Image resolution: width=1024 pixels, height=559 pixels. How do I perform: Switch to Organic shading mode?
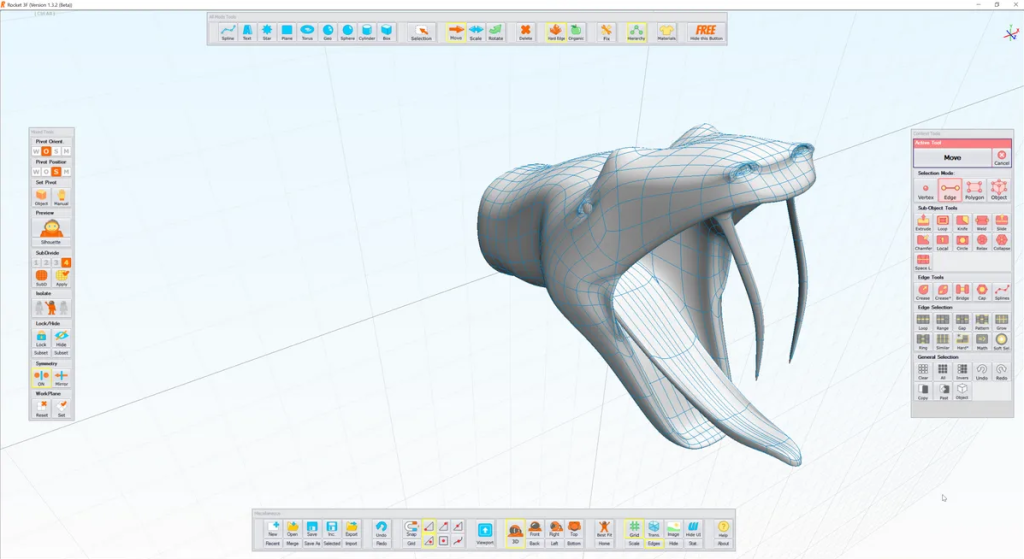point(576,32)
